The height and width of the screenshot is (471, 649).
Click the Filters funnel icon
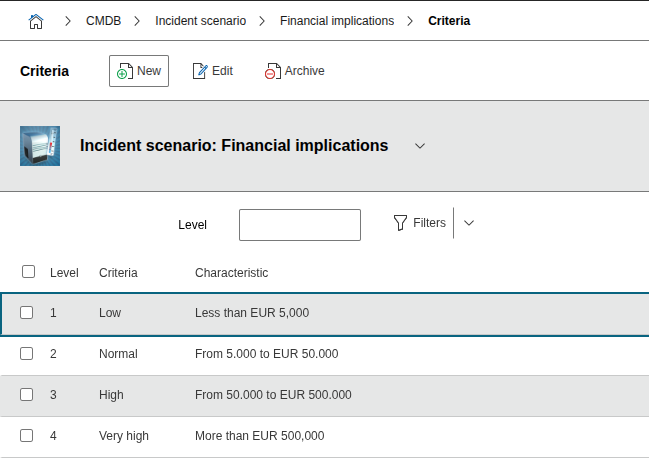point(400,223)
